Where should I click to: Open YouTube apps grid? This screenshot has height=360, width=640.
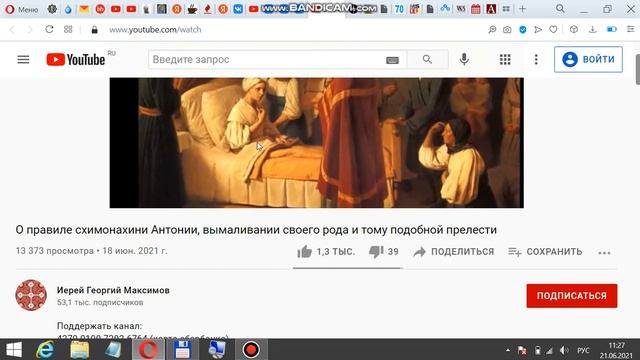click(505, 60)
